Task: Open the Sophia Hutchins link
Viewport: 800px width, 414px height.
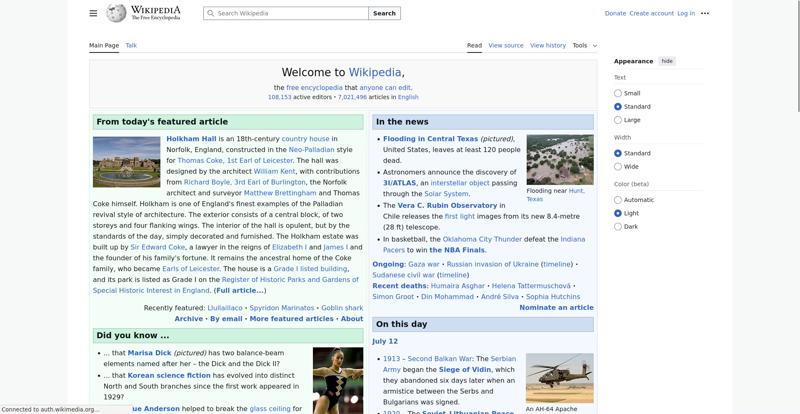Action: 553,297
